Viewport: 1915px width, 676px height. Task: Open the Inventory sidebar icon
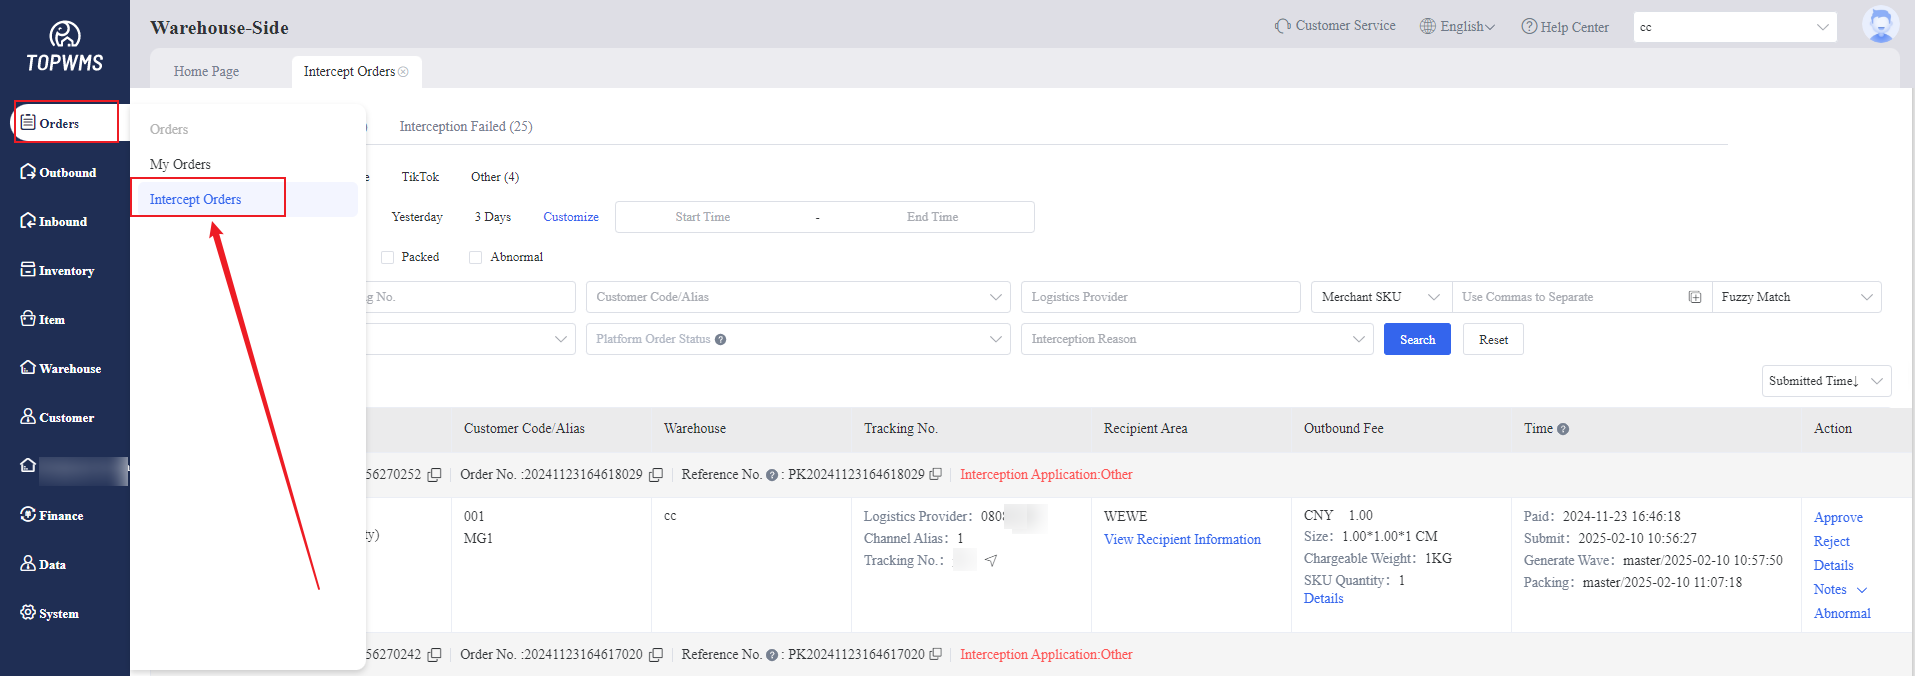(28, 270)
